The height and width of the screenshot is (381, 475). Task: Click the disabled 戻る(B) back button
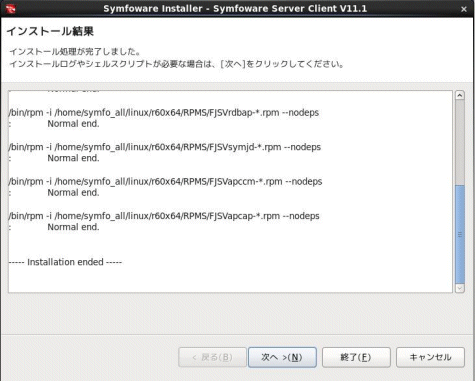point(212,357)
